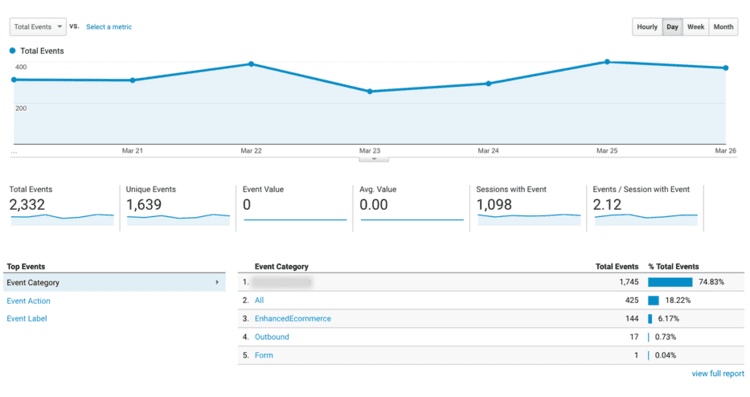The height and width of the screenshot is (397, 750).
Task: Click the Mar 26 data point on chart
Action: [x=726, y=68]
